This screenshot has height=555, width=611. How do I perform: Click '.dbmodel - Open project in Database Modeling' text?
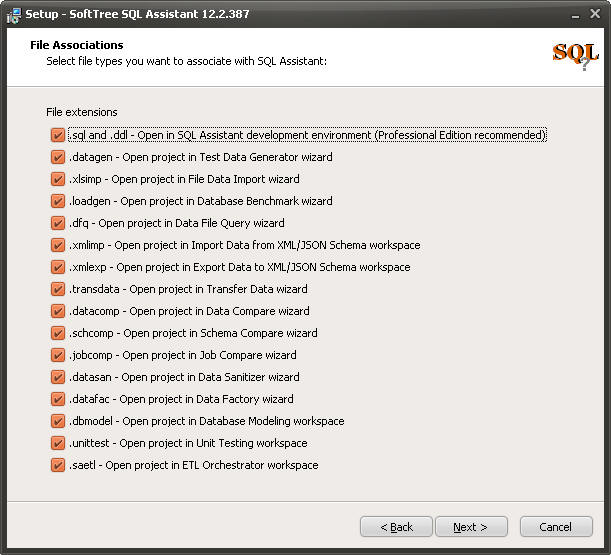(x=207, y=421)
